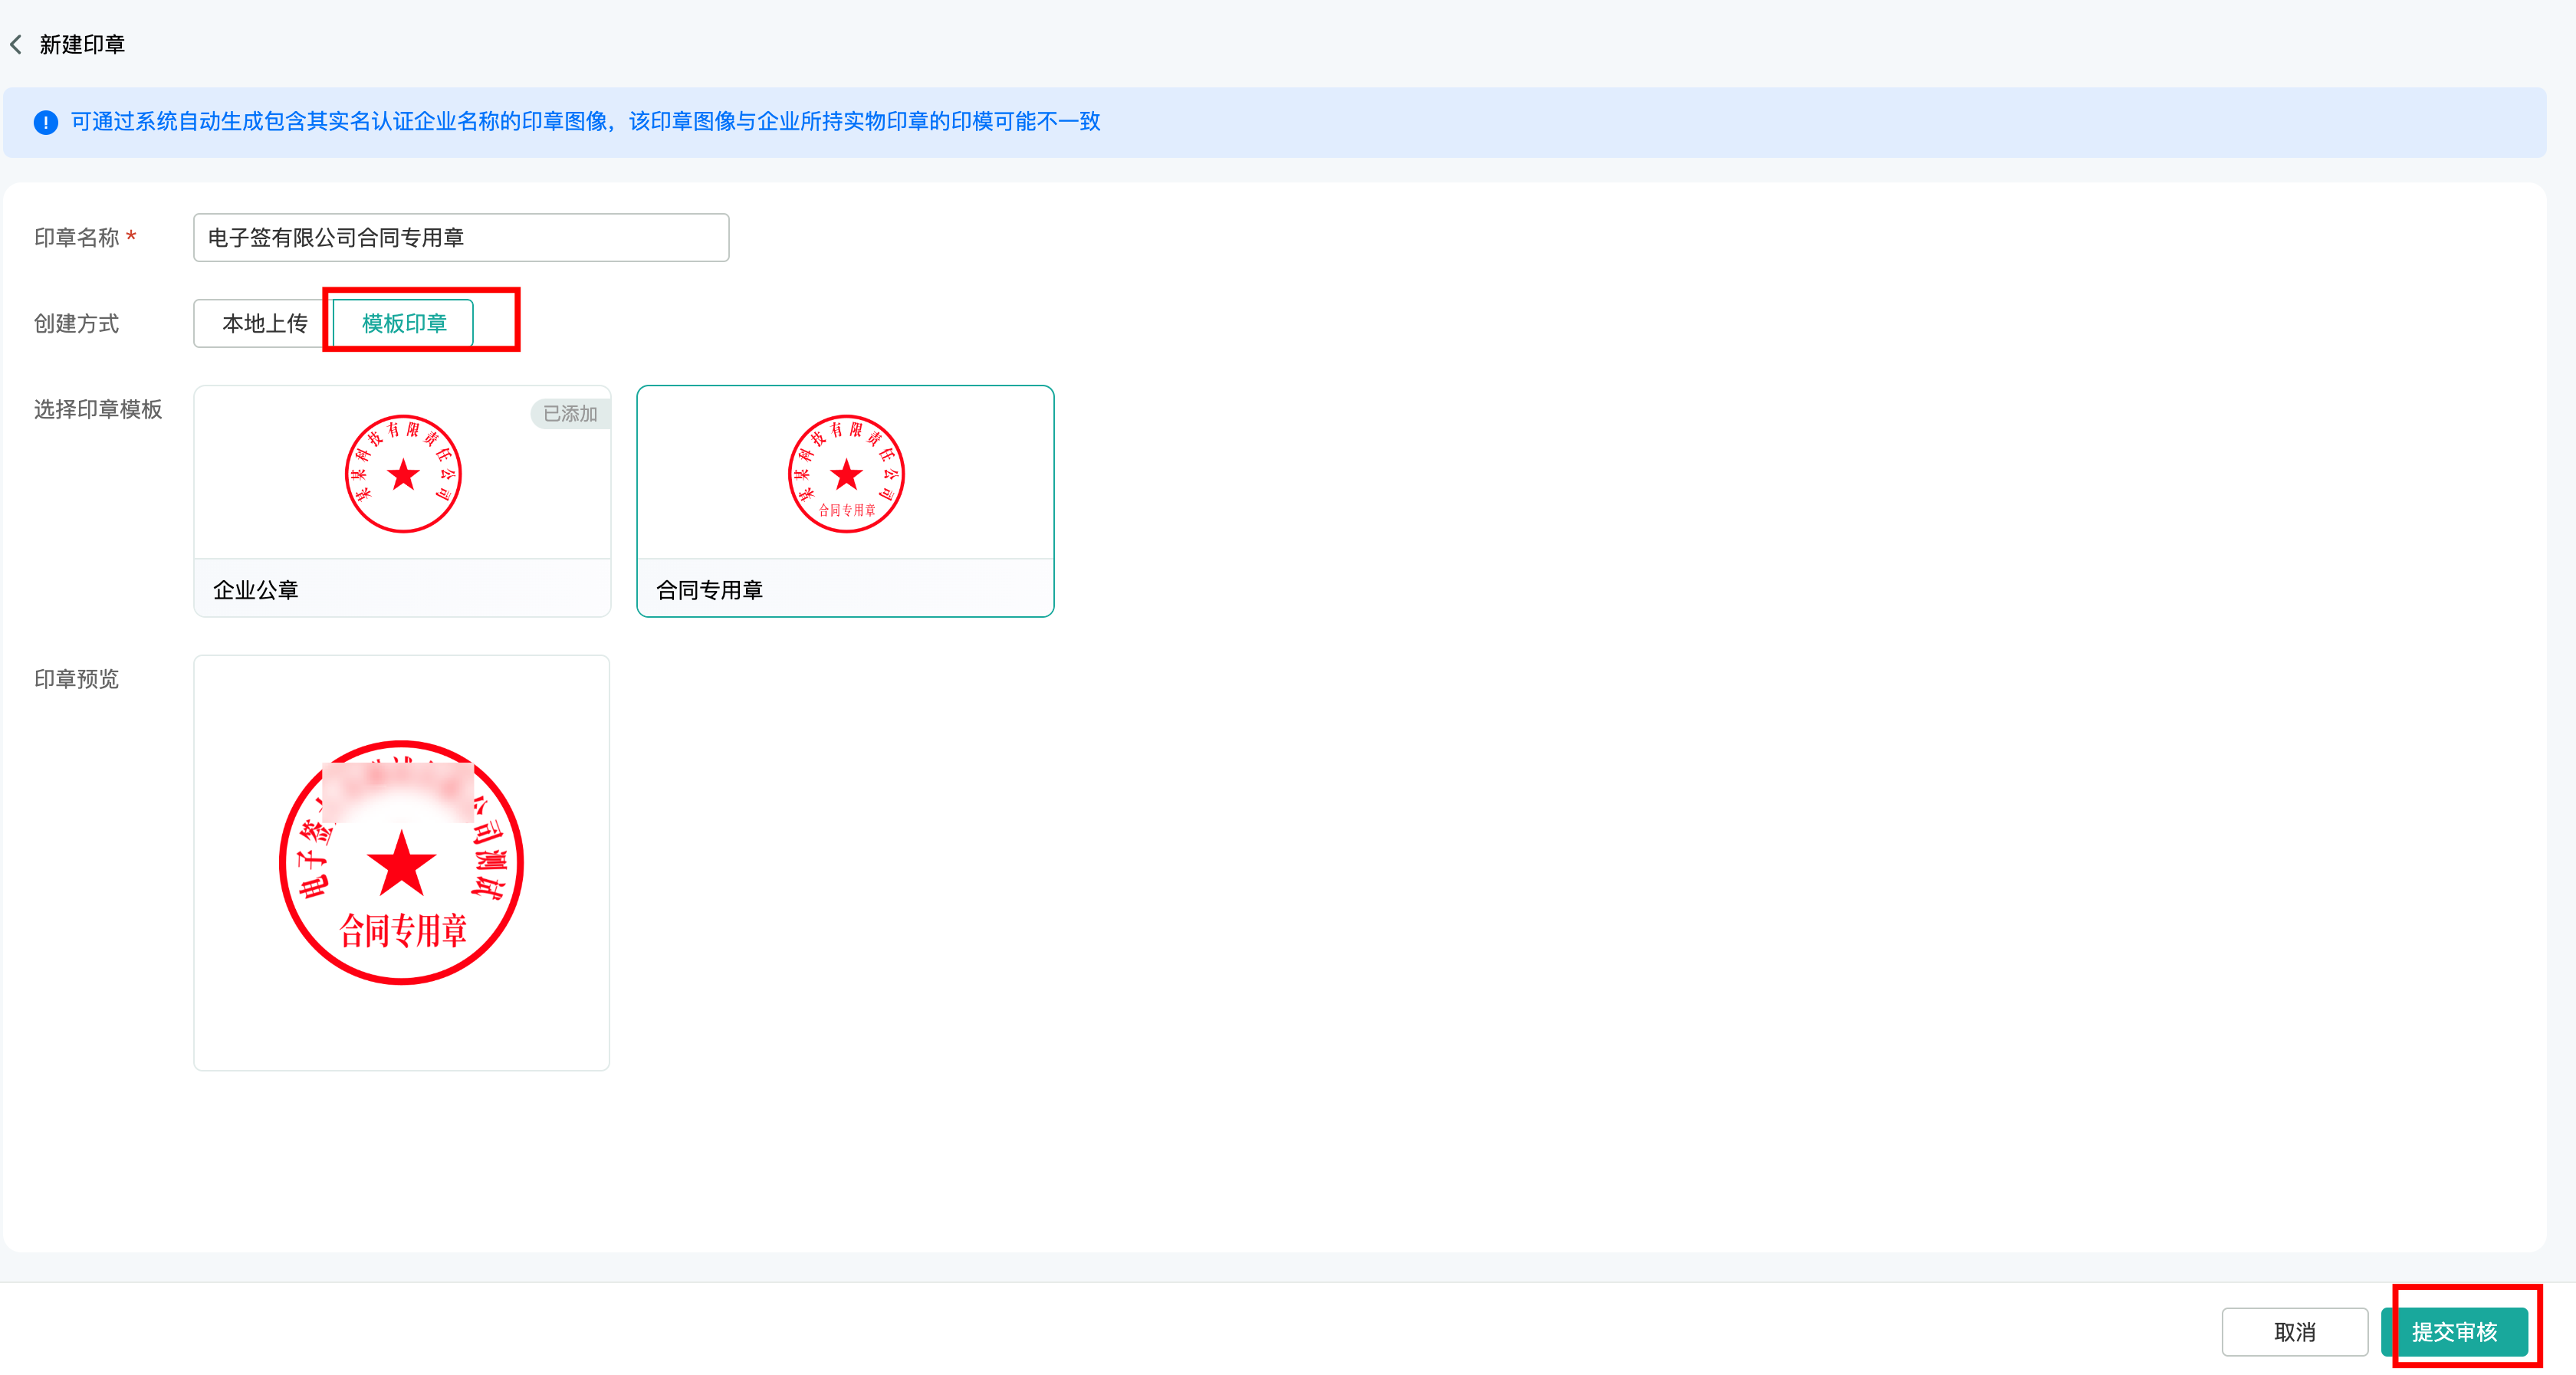The height and width of the screenshot is (1375, 2576).
Task: Choose the 合同专用章 seal template card
Action: [x=845, y=501]
